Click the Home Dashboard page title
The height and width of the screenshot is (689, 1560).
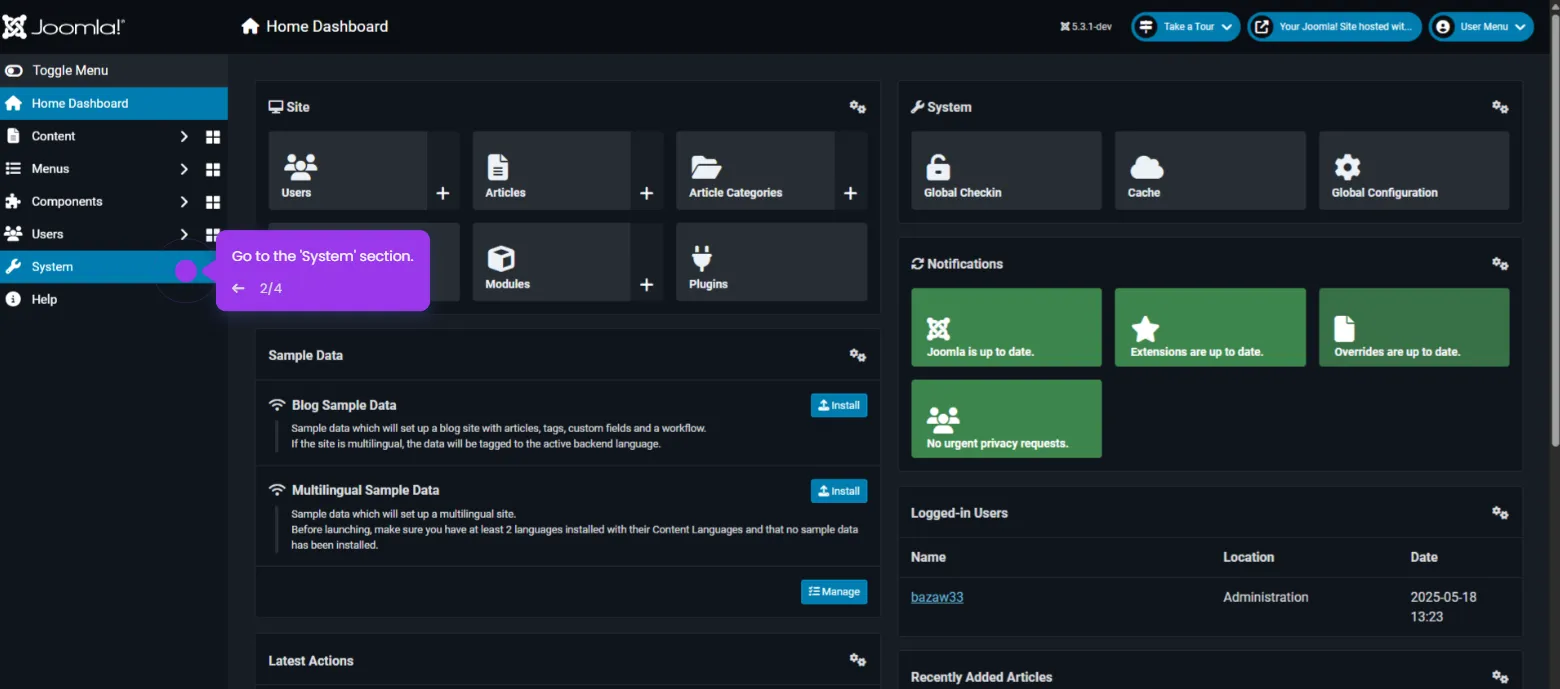327,27
